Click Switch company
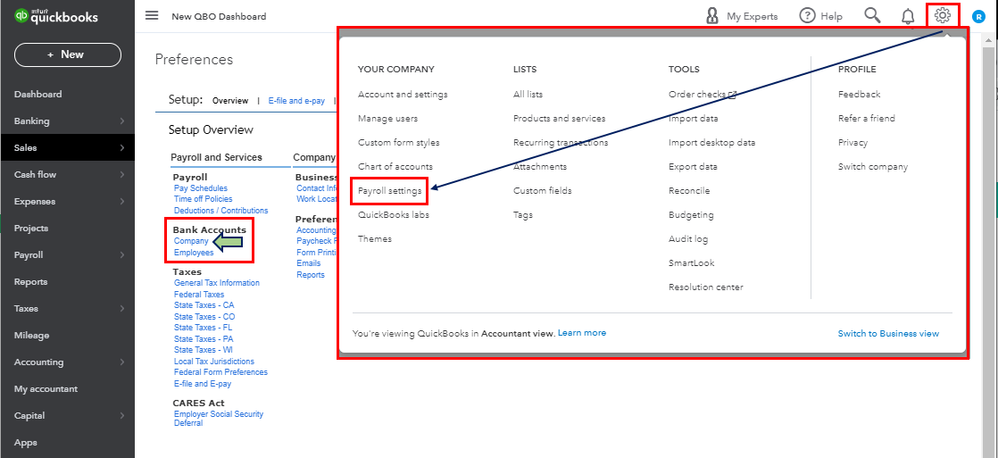 [x=873, y=167]
